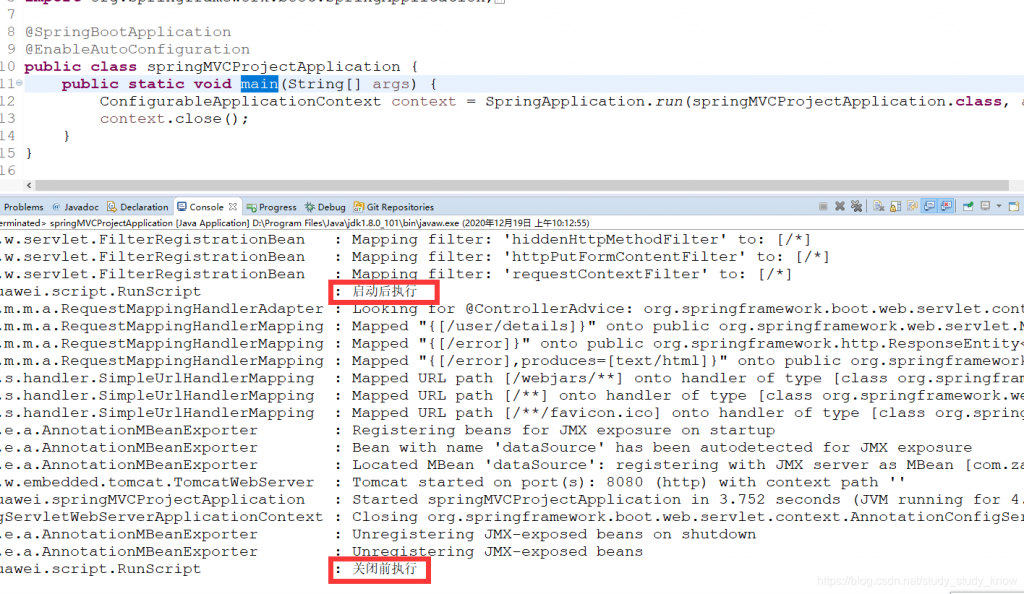Open a new Console view
Screen dimensions: 1024x594
pyautogui.click(x=1014, y=206)
